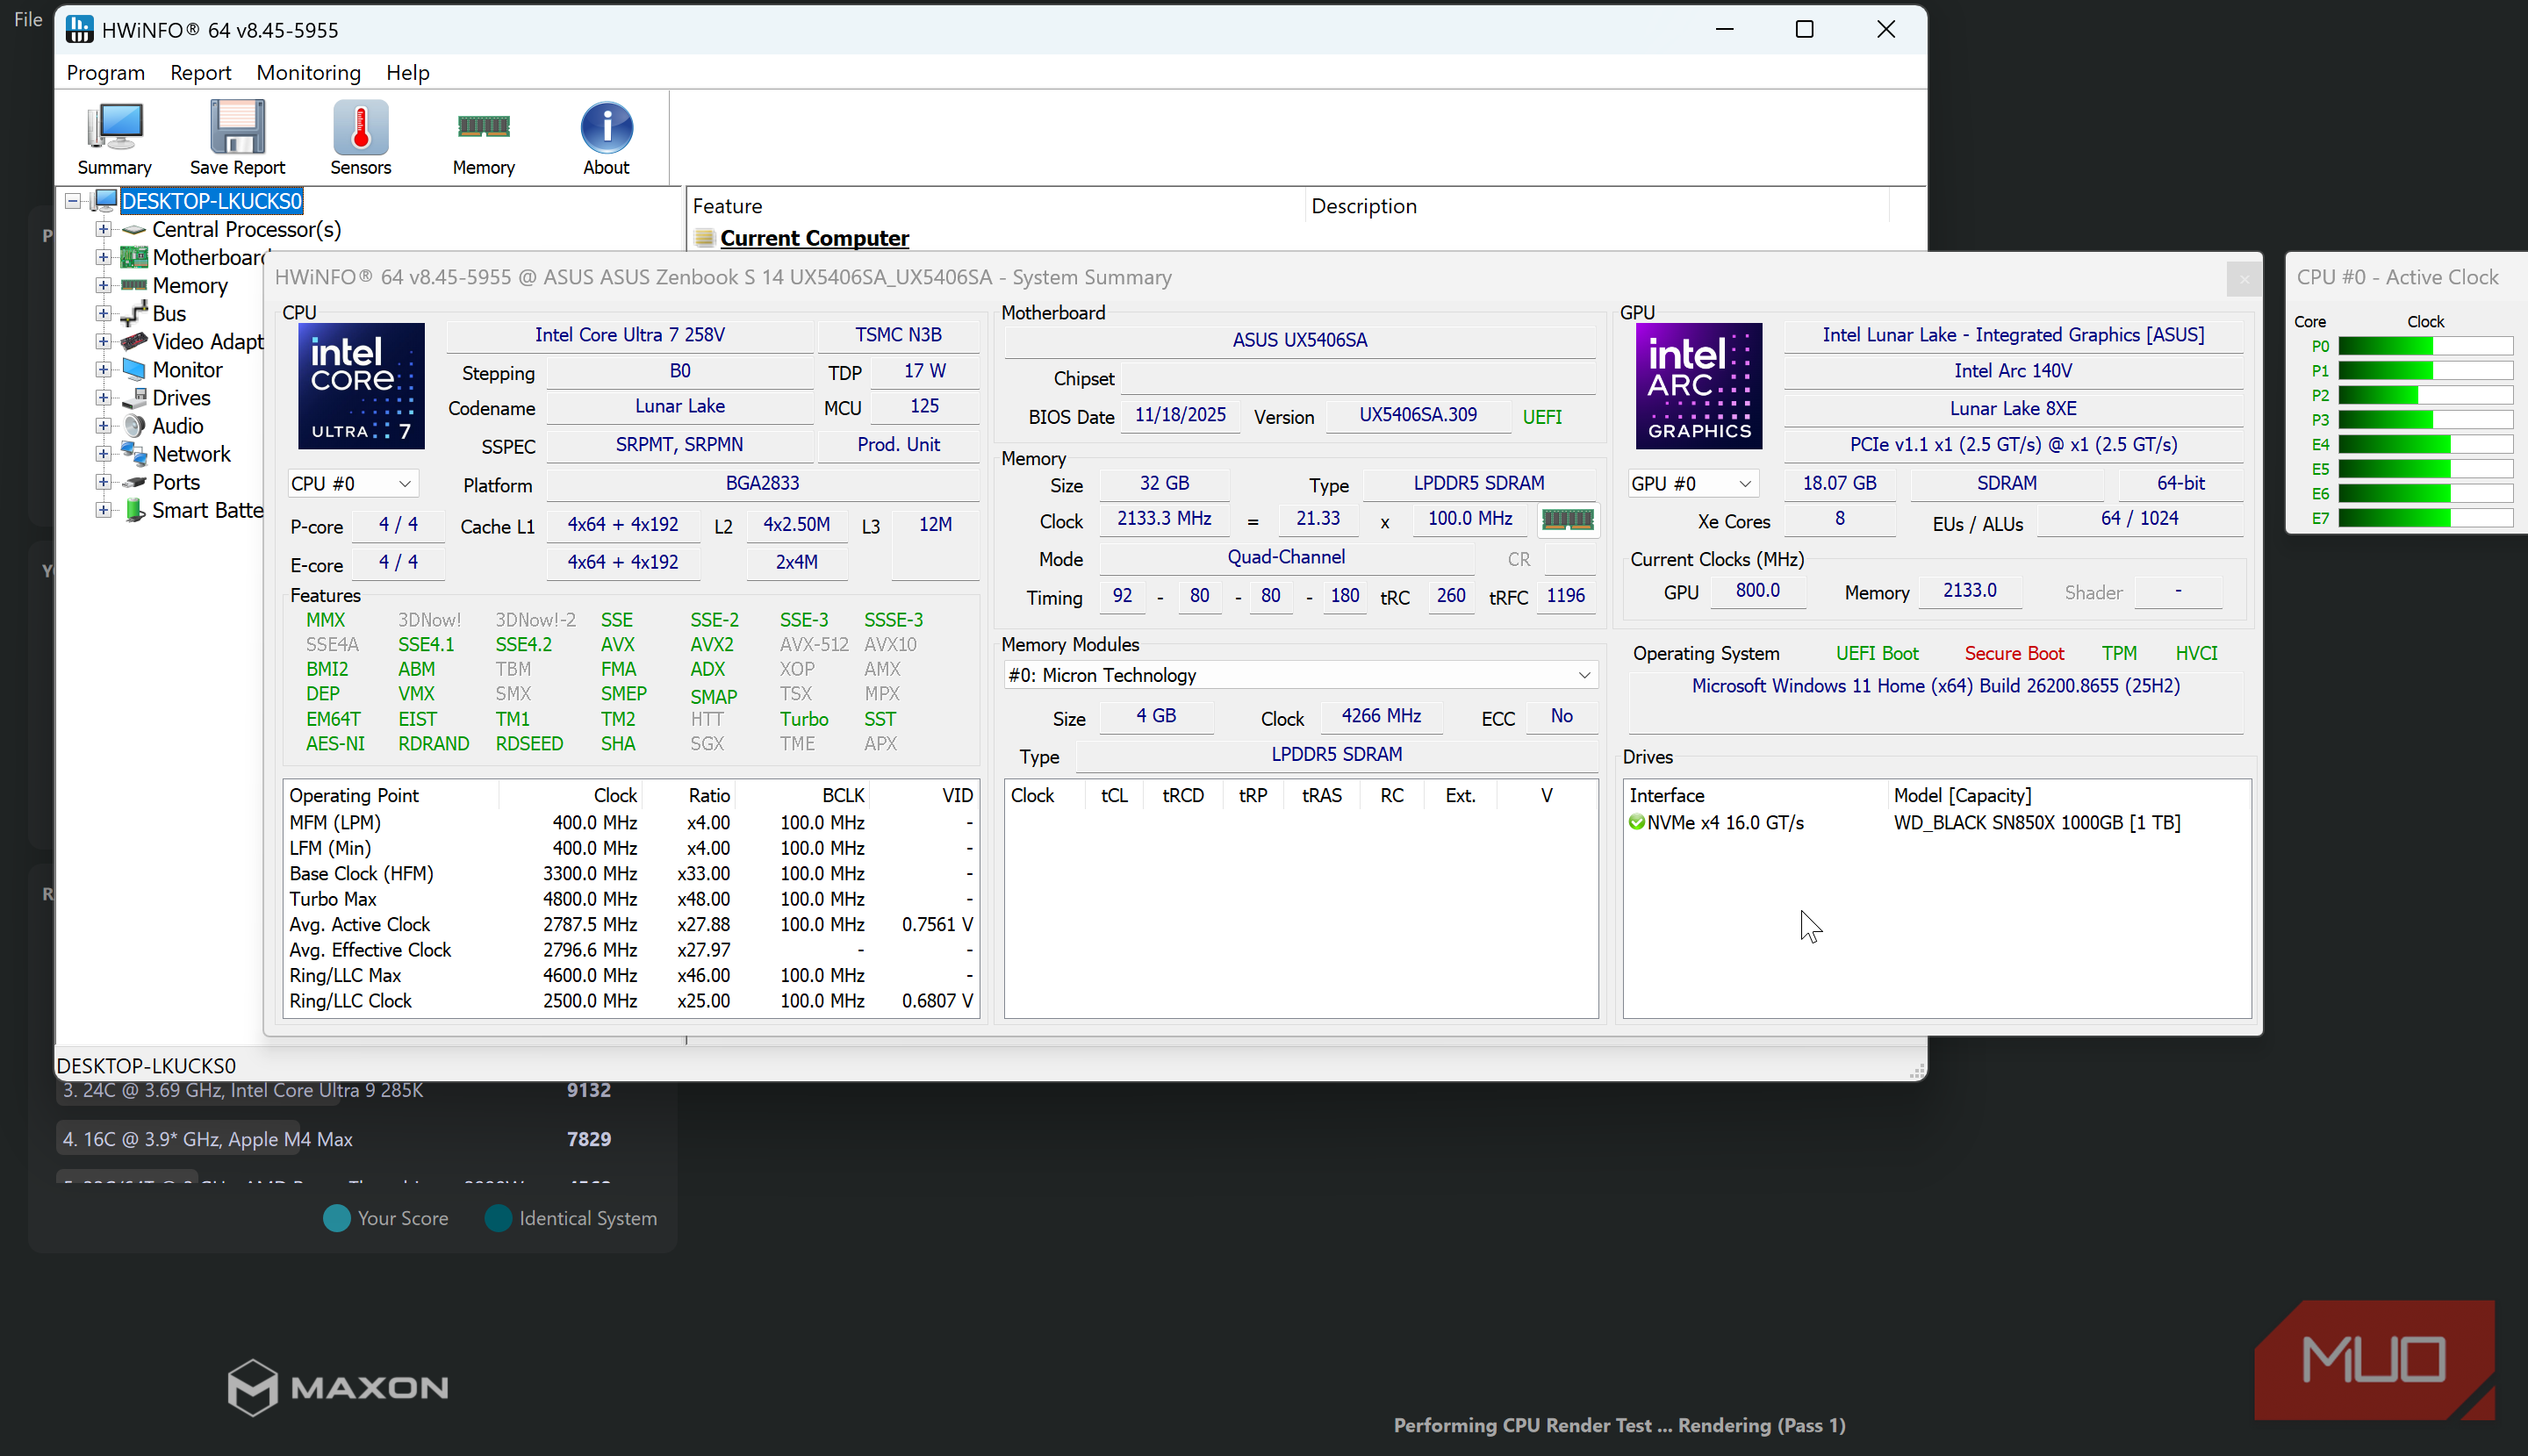Screen dimensions: 2528x1456
Task: Collapse the DESKTOP-LKUCKS0 tree node
Action: coord(73,201)
